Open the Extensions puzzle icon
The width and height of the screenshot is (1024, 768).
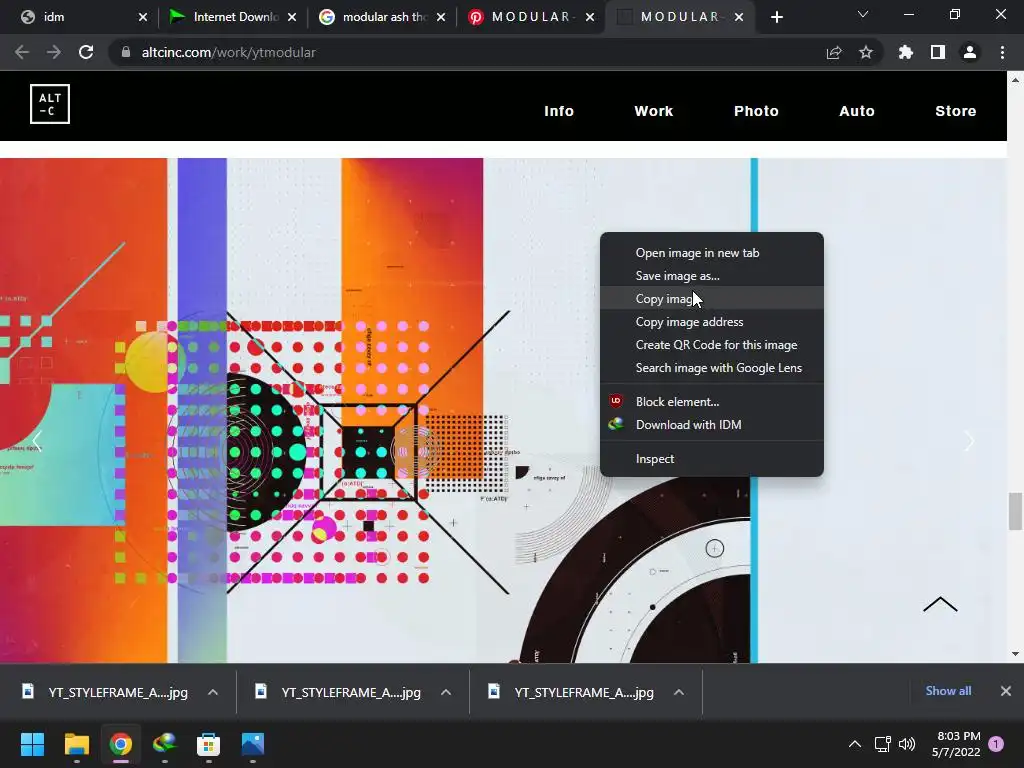[x=906, y=52]
